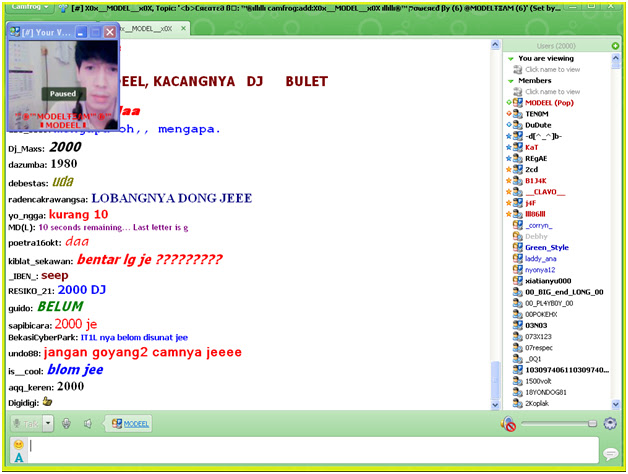628x474 pixels.
Task: Click sender name BekasiCyberPark in chat
Action: pyautogui.click(x=42, y=337)
